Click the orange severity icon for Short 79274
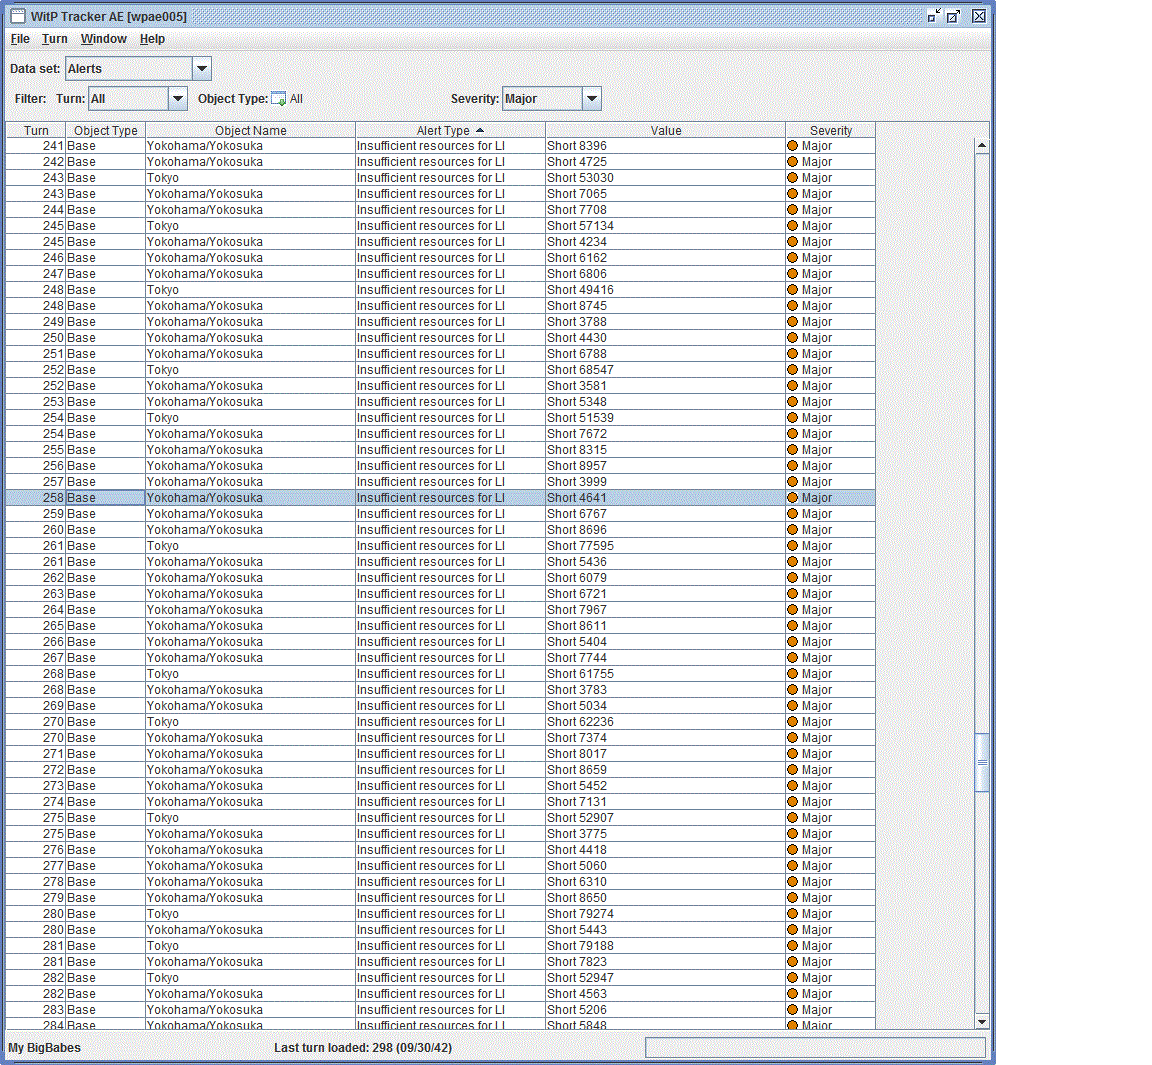The height and width of the screenshot is (1065, 1152). [x=793, y=914]
